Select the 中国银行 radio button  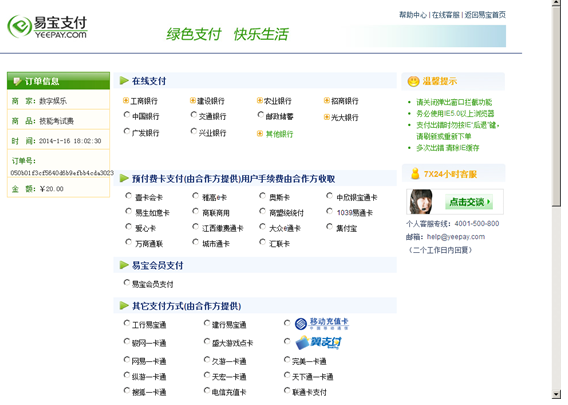pyautogui.click(x=126, y=115)
